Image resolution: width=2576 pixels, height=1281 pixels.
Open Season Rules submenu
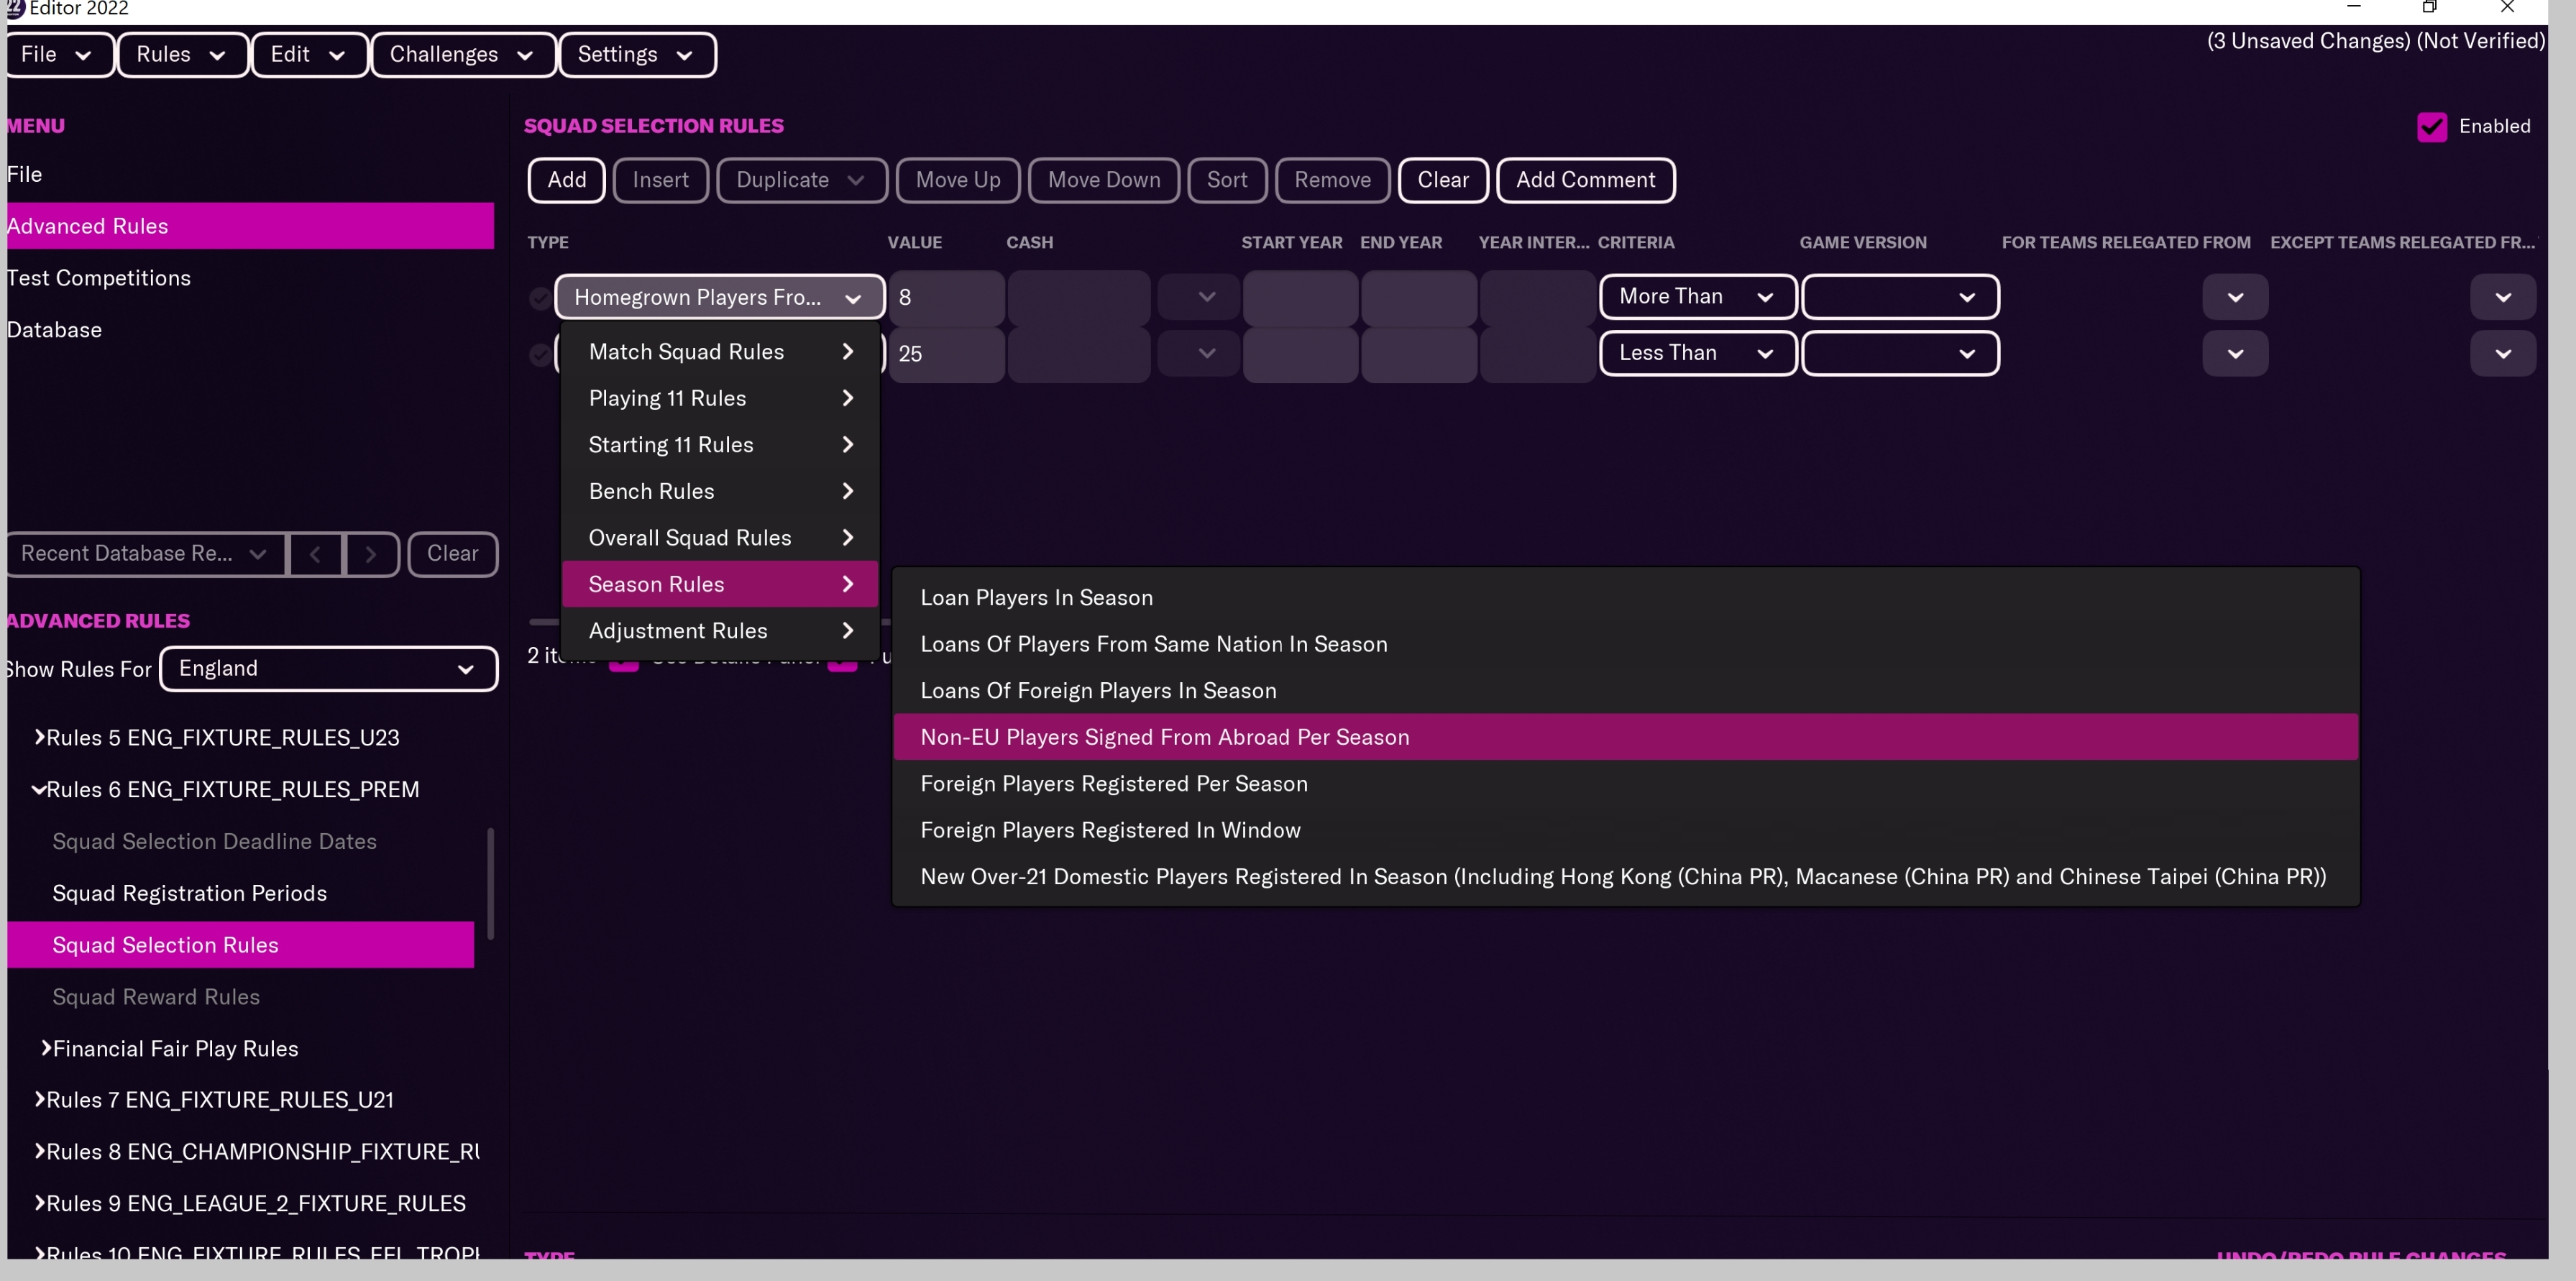point(720,584)
